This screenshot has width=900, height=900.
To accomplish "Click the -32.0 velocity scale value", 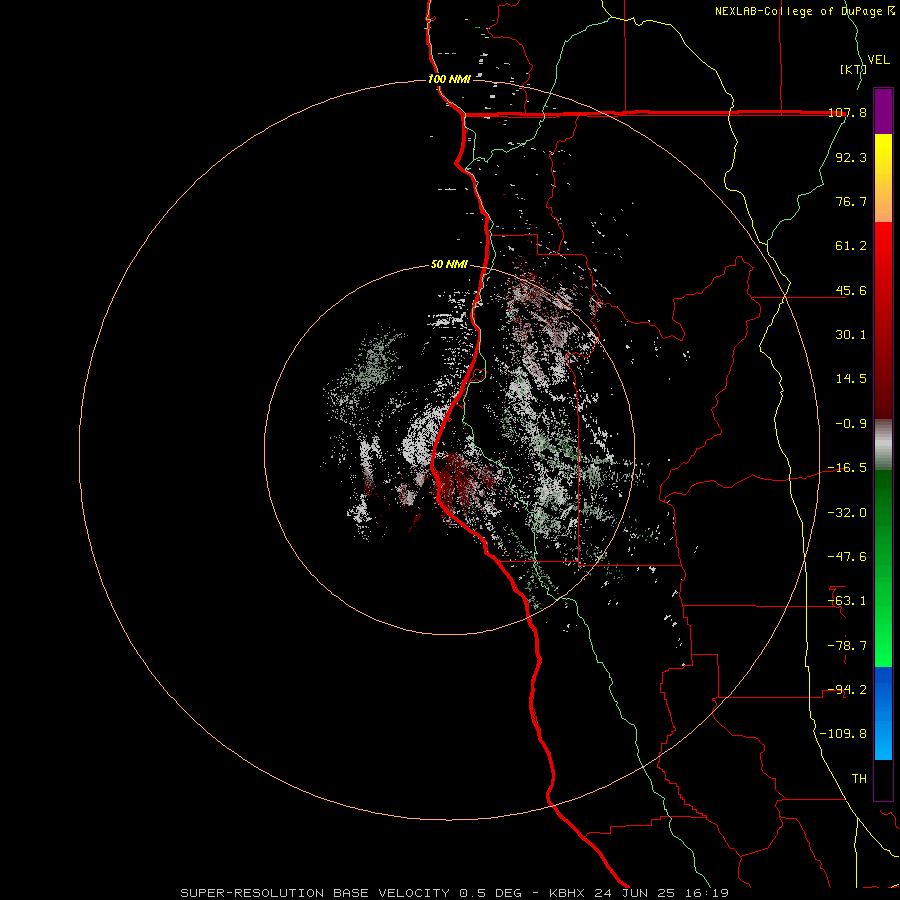I will (x=847, y=513).
